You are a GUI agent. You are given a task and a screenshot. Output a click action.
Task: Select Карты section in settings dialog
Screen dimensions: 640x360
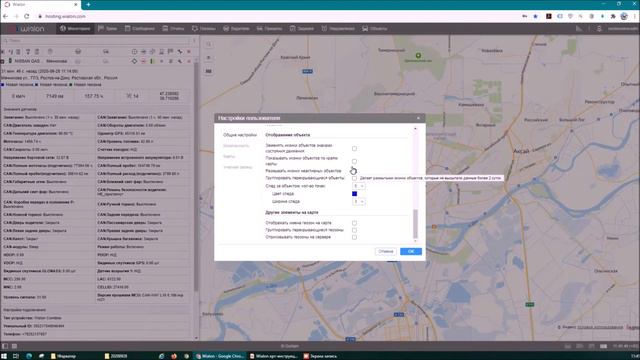229,156
